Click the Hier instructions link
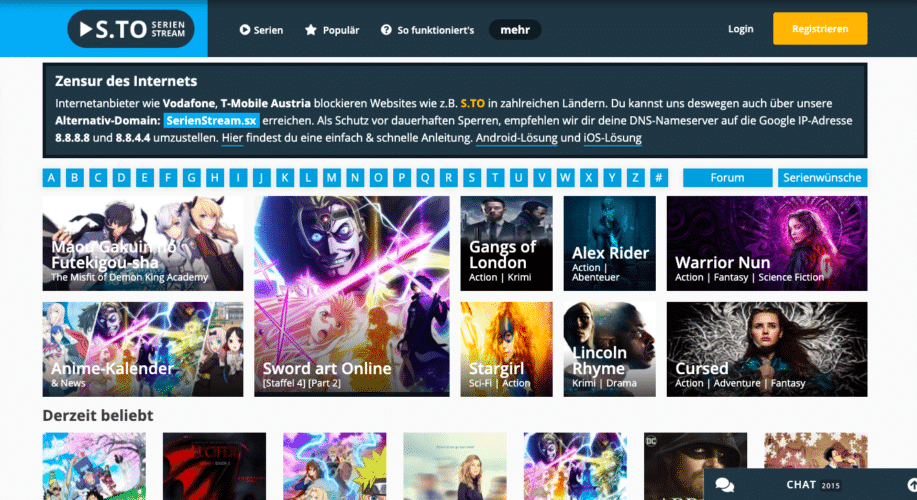Image resolution: width=917 pixels, height=500 pixels. [x=232, y=139]
